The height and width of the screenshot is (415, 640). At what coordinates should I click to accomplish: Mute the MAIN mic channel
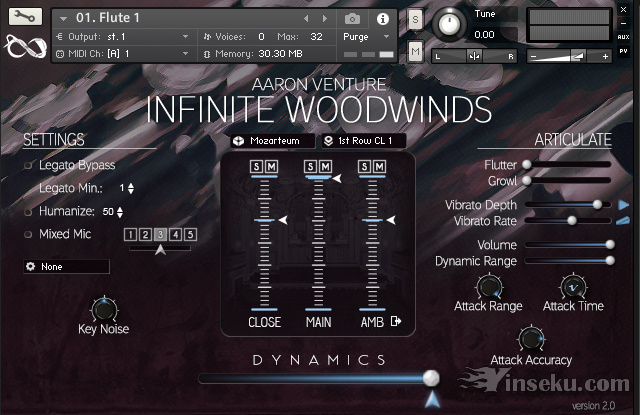tap(325, 166)
